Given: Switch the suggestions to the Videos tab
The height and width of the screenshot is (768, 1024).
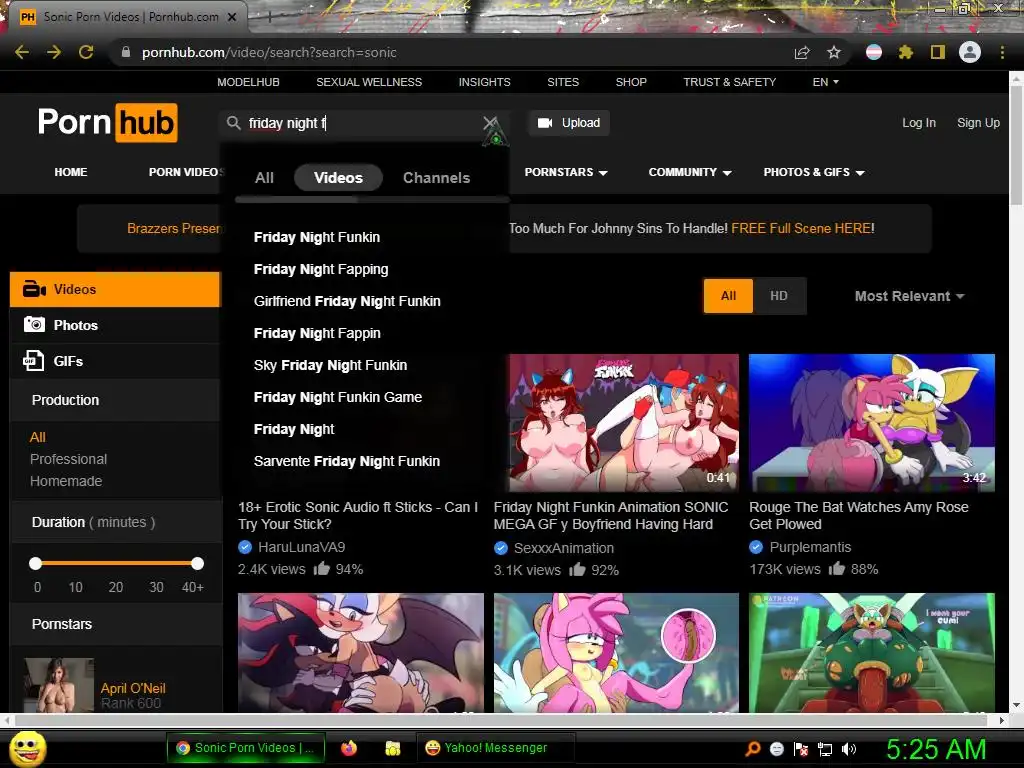Looking at the screenshot, I should [338, 178].
